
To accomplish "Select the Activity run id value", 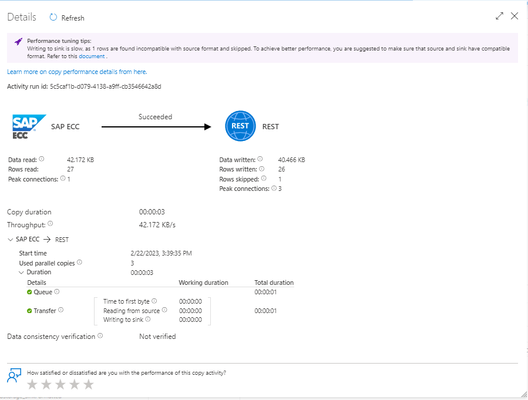I will click(x=105, y=87).
